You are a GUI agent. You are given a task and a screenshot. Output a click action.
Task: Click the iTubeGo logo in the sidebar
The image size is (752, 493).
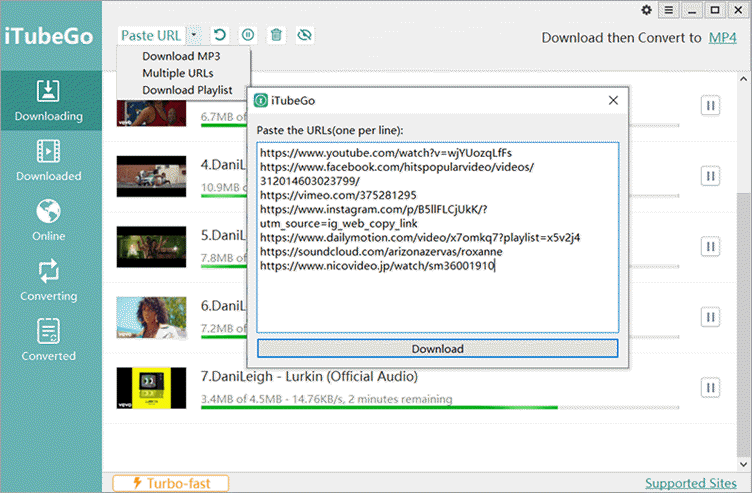coord(48,36)
